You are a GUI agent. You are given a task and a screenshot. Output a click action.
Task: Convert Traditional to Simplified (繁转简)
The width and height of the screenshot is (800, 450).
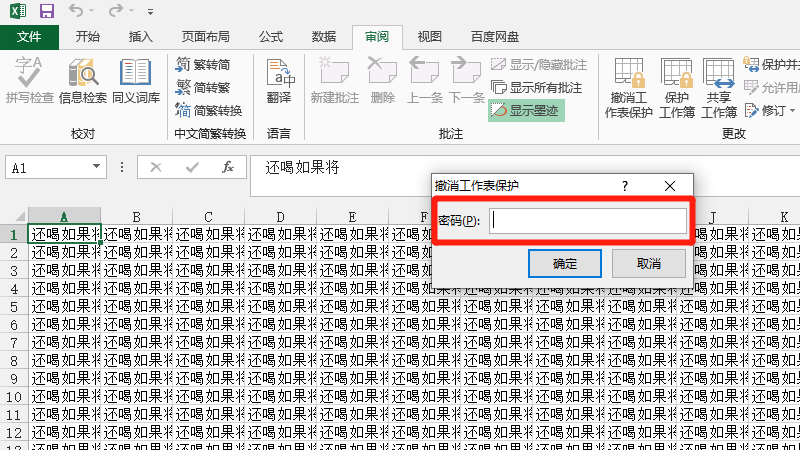203,64
